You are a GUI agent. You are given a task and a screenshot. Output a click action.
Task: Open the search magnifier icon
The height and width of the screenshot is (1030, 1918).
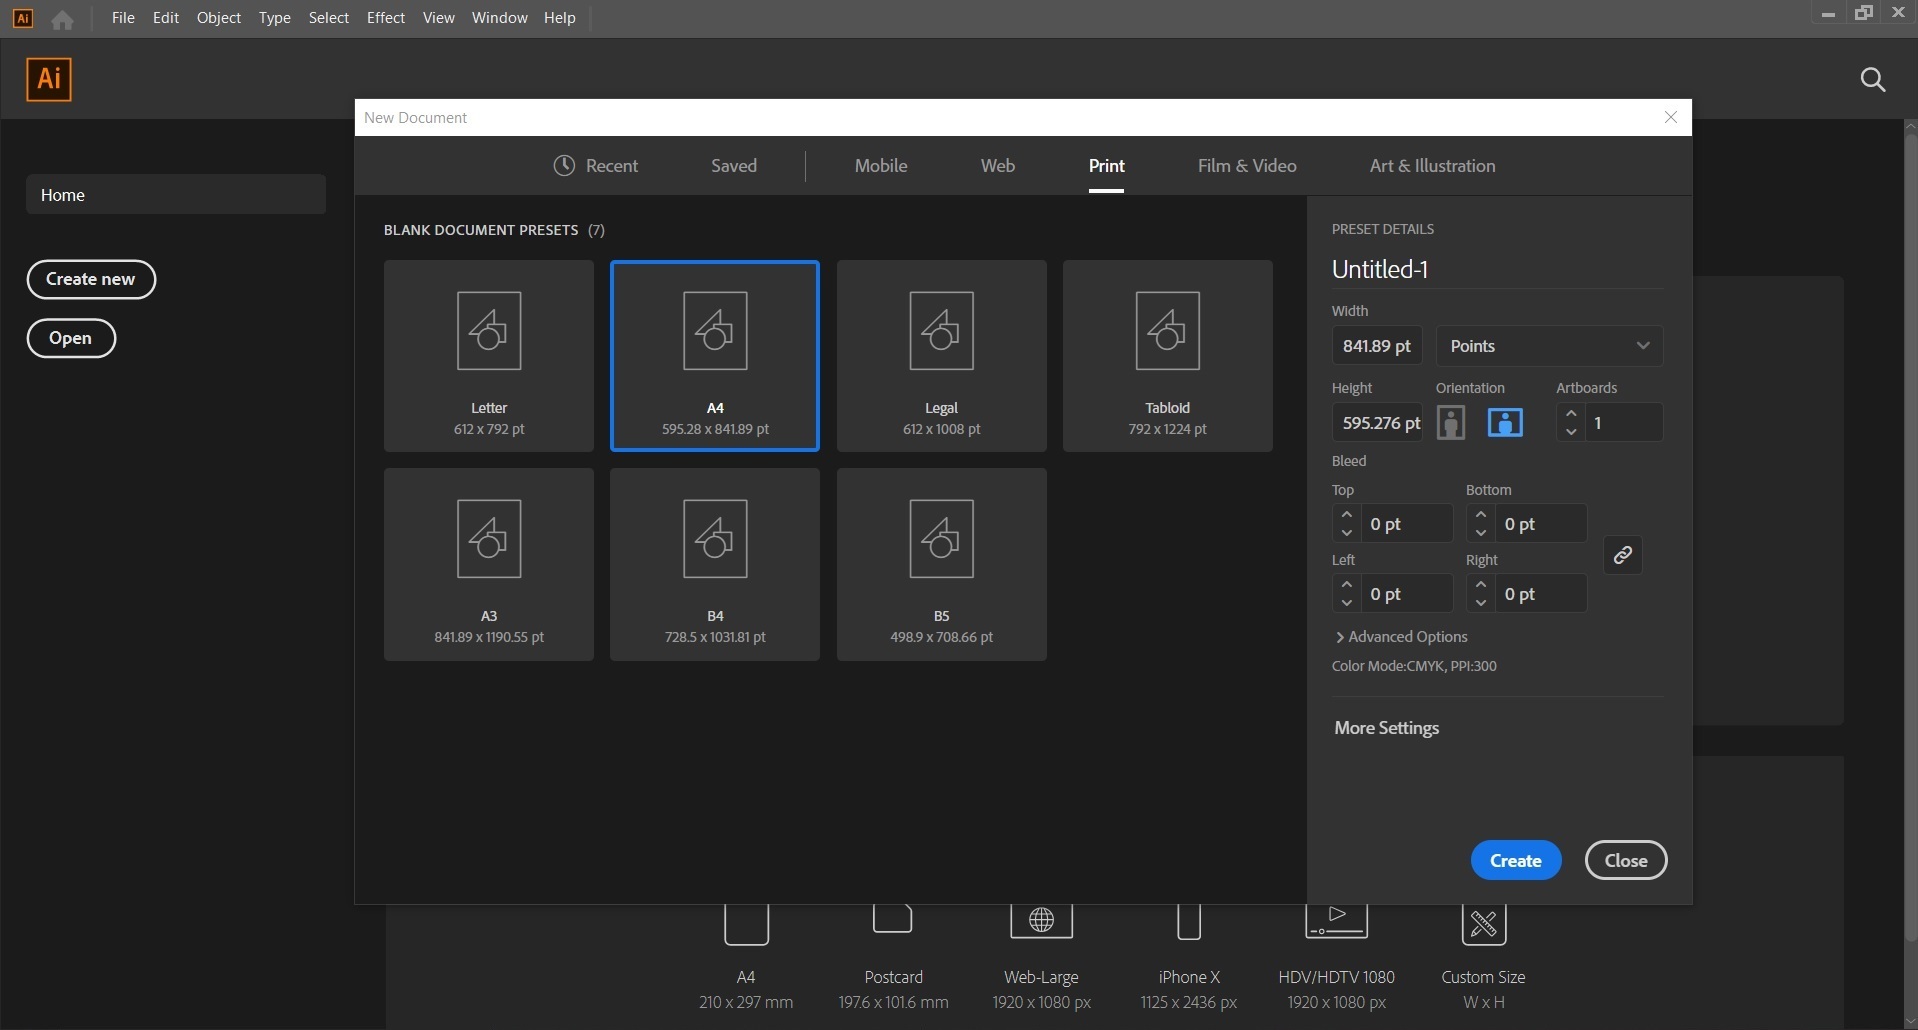point(1872,80)
